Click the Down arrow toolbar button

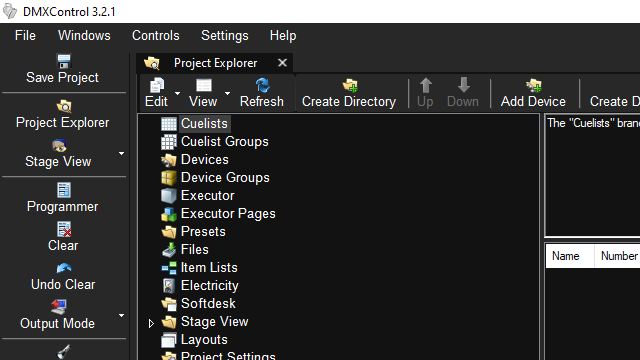[463, 85]
